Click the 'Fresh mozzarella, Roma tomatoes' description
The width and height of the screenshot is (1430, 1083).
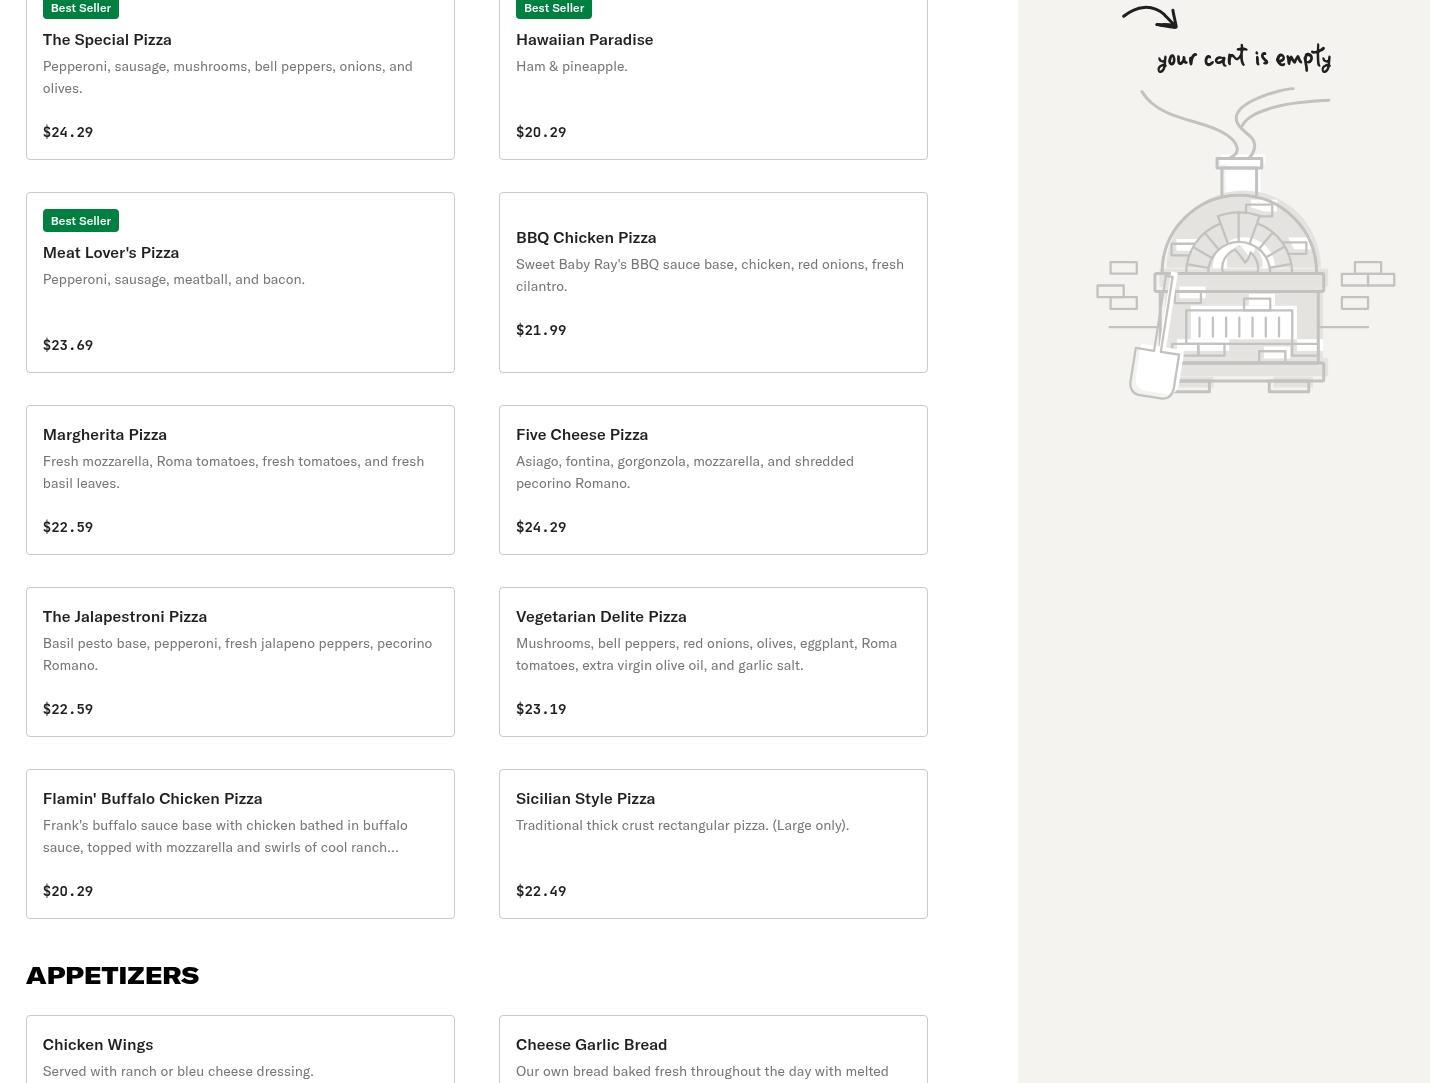pos(234,472)
